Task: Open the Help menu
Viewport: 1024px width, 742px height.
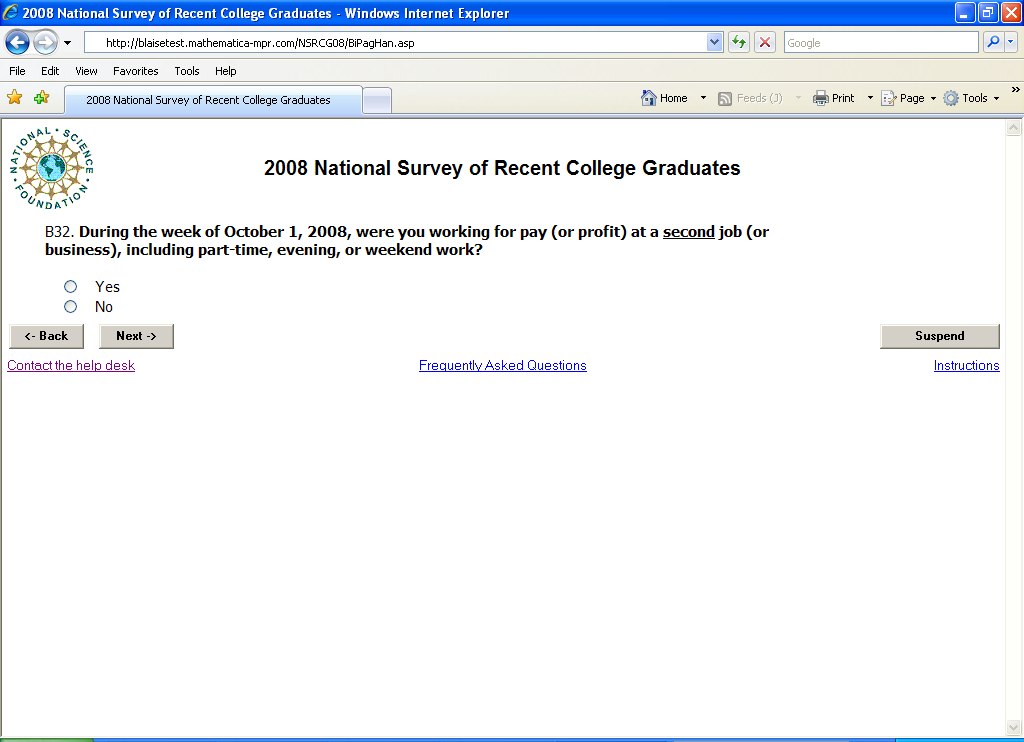Action: [225, 71]
